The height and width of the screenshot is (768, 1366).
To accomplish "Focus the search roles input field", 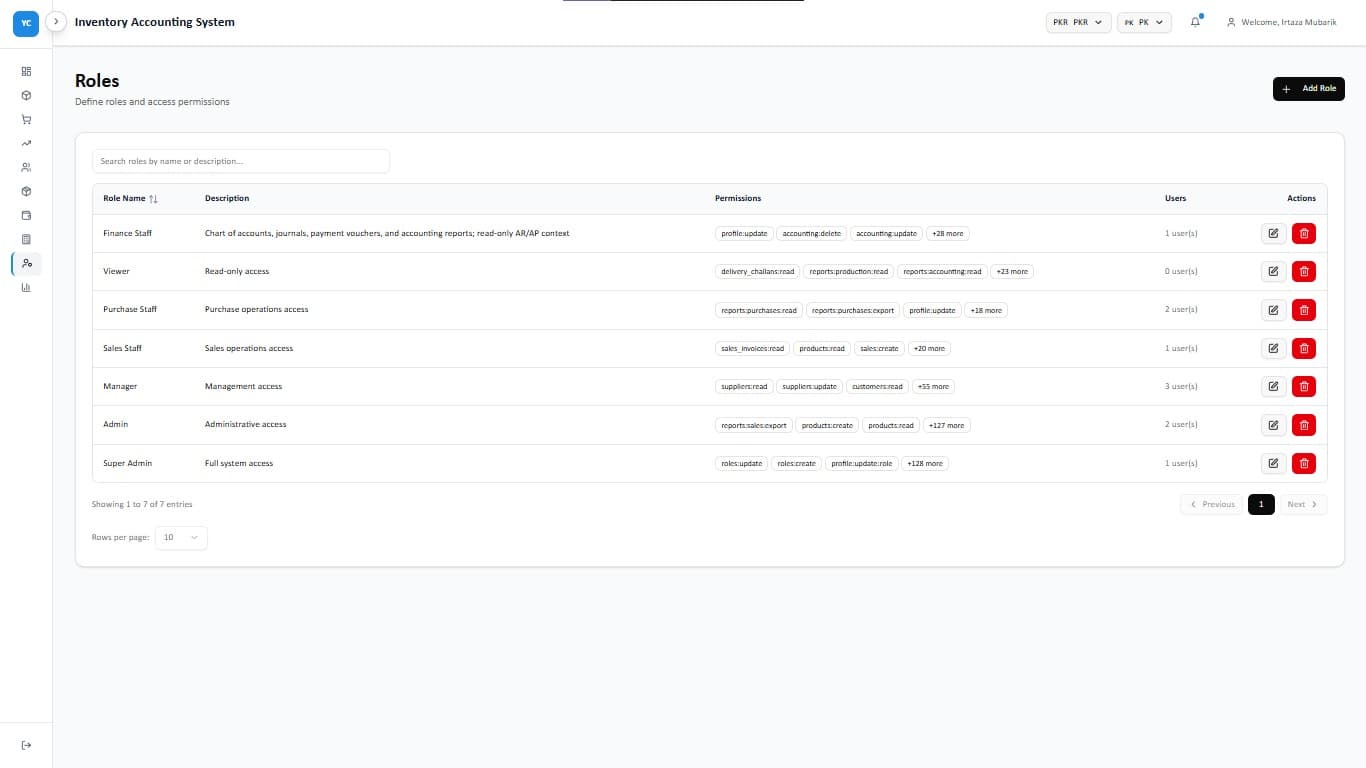I will click(x=241, y=161).
